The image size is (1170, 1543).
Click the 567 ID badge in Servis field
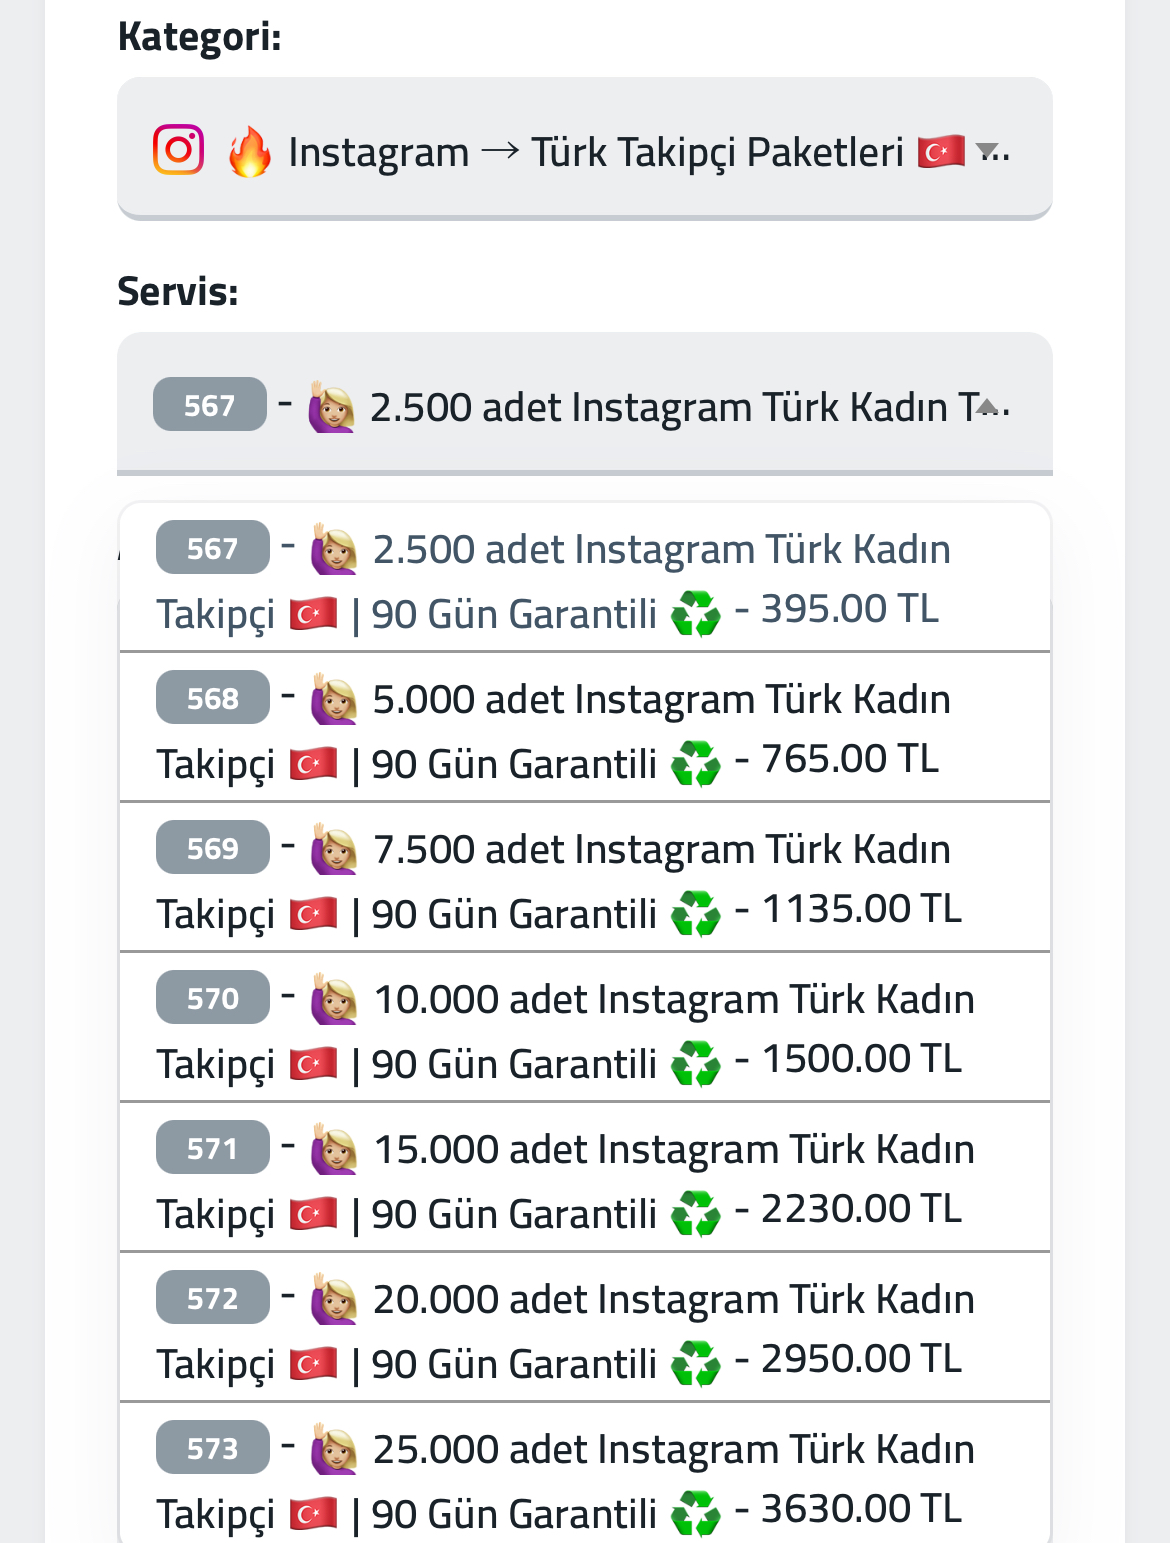click(x=210, y=404)
